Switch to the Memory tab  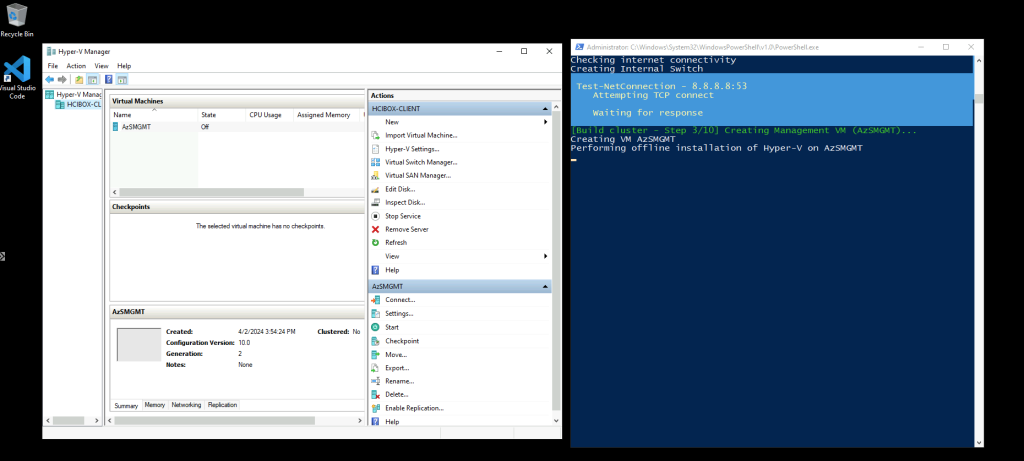(x=155, y=405)
